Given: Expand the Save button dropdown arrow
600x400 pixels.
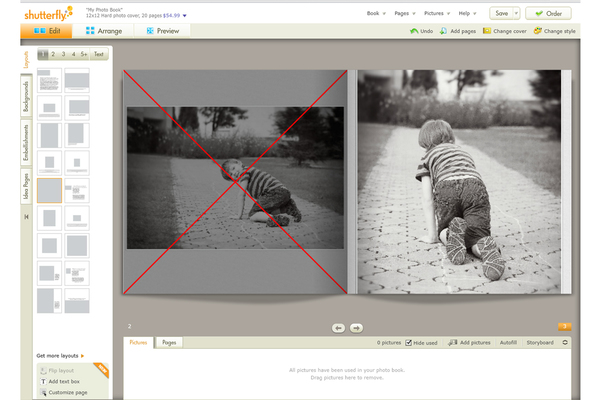Looking at the screenshot, I should (516, 13).
